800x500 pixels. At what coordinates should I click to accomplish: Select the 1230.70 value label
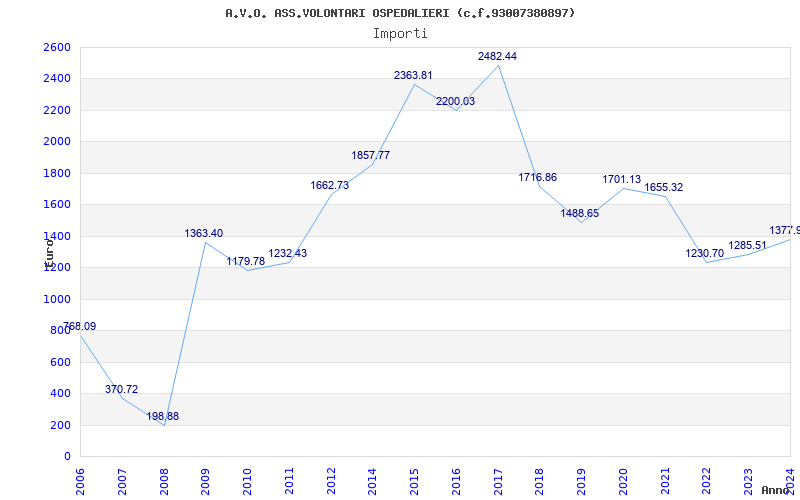(x=705, y=253)
